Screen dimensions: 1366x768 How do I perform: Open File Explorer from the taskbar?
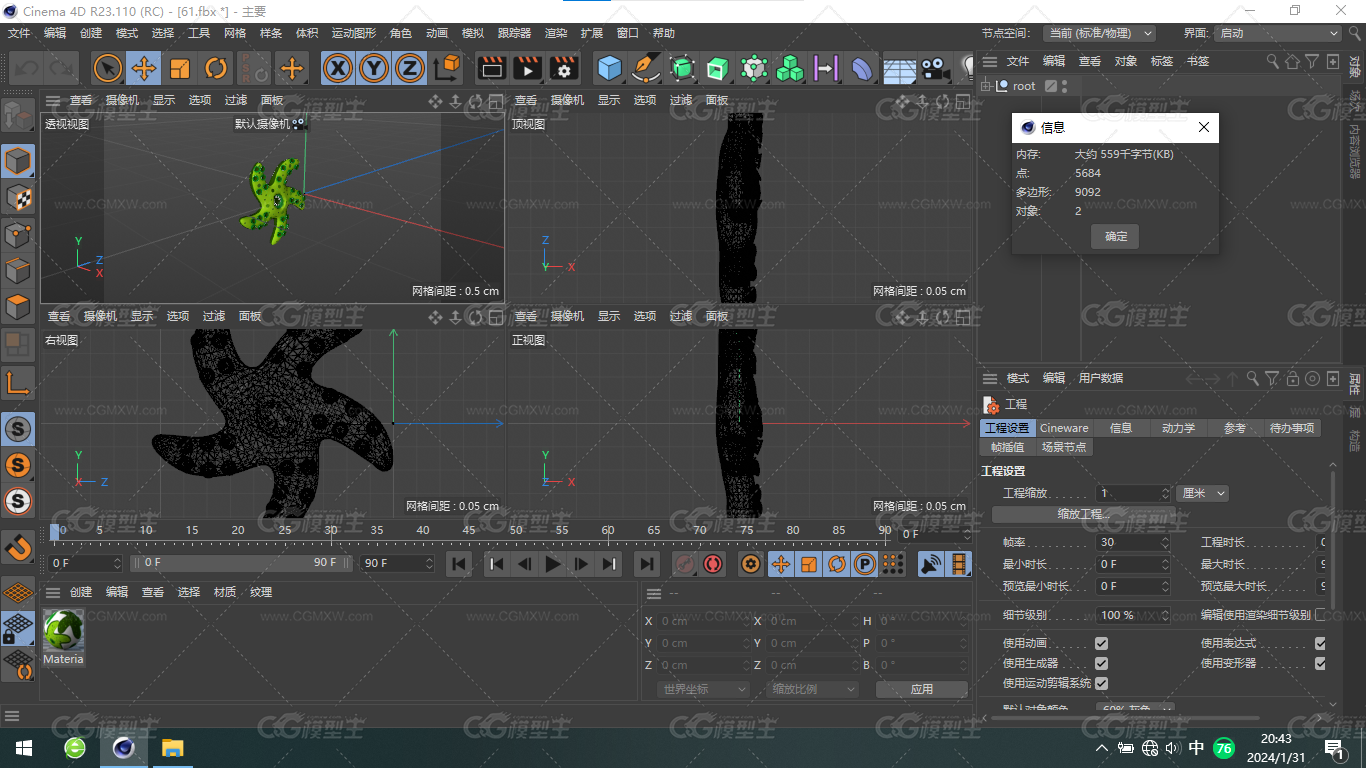173,748
